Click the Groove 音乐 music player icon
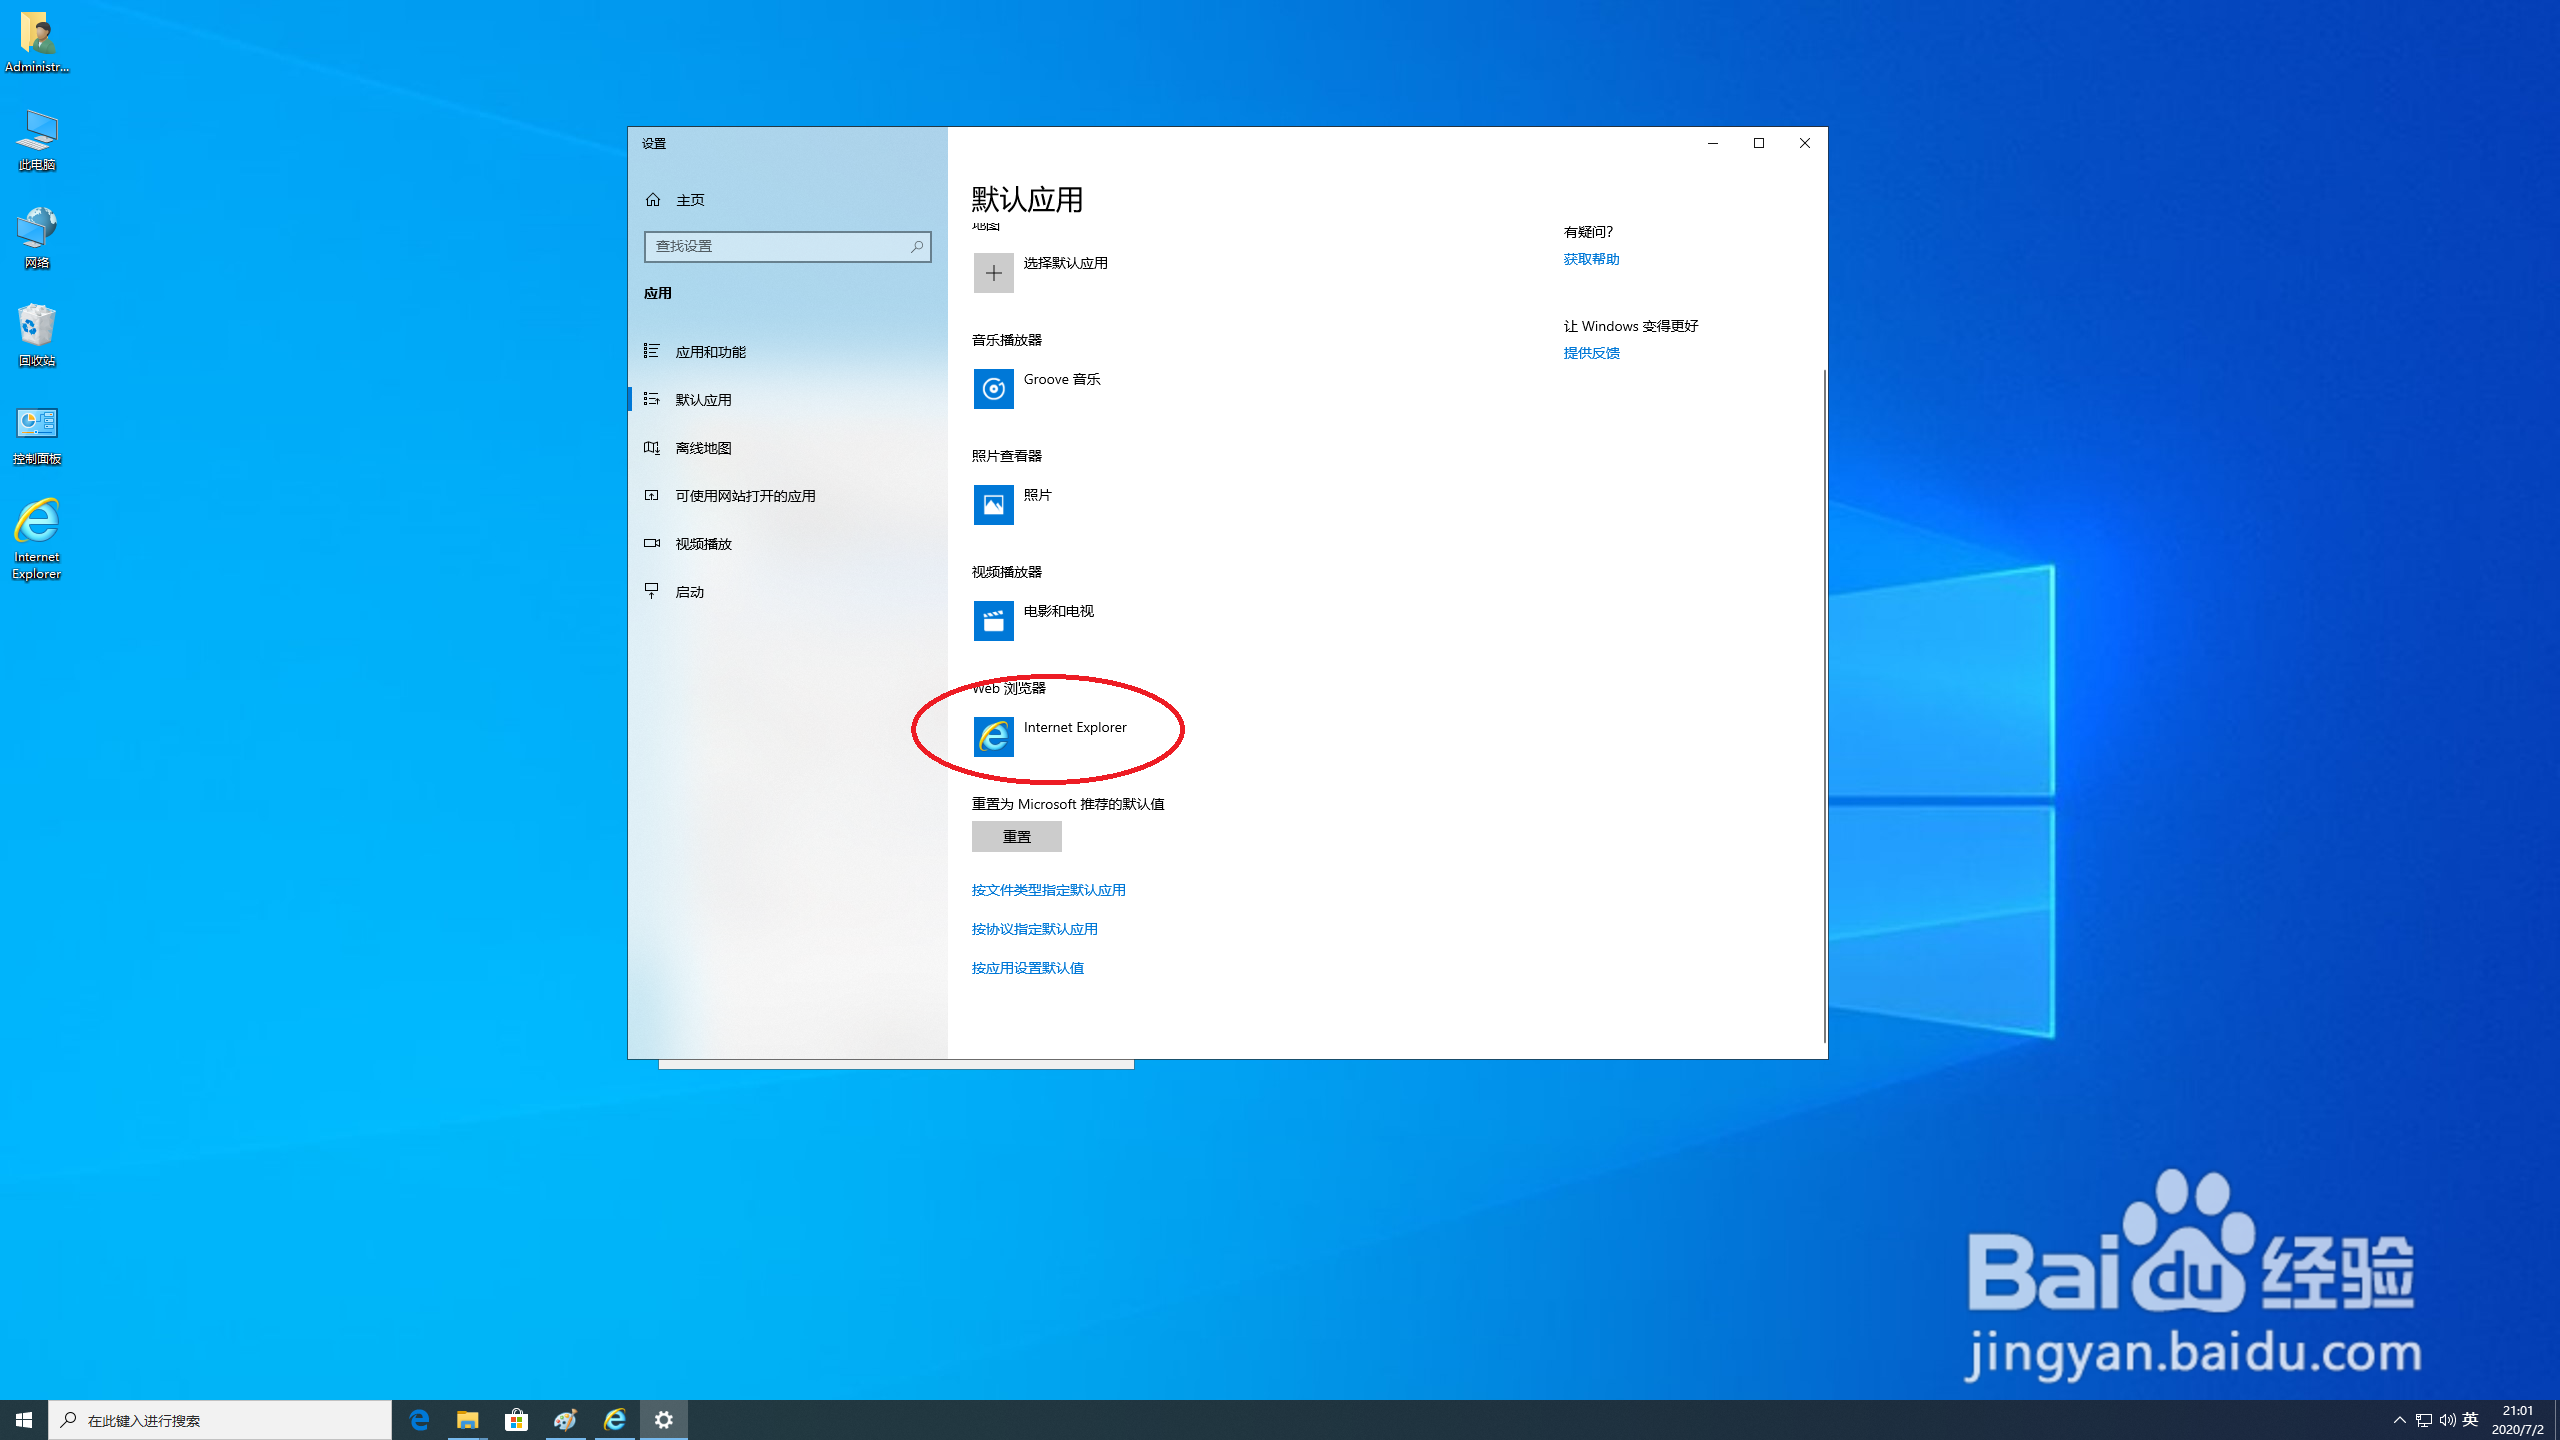The image size is (2560, 1440). [x=993, y=389]
